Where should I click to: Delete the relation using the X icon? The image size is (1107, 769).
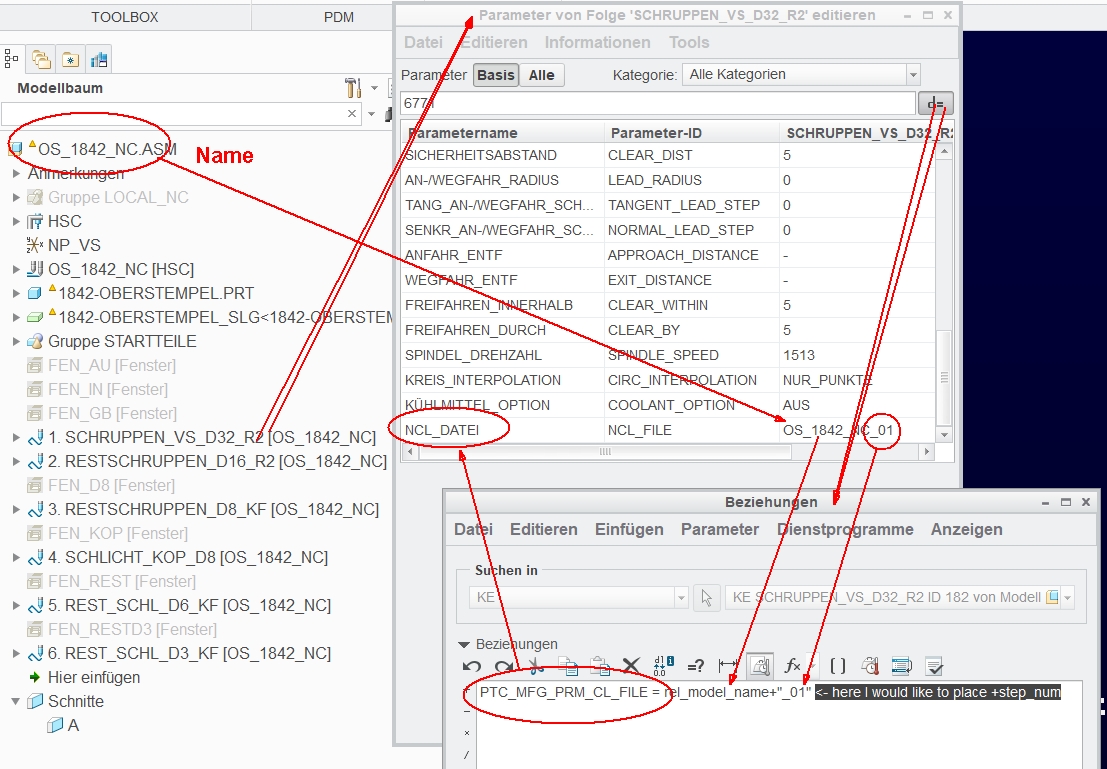tap(630, 663)
